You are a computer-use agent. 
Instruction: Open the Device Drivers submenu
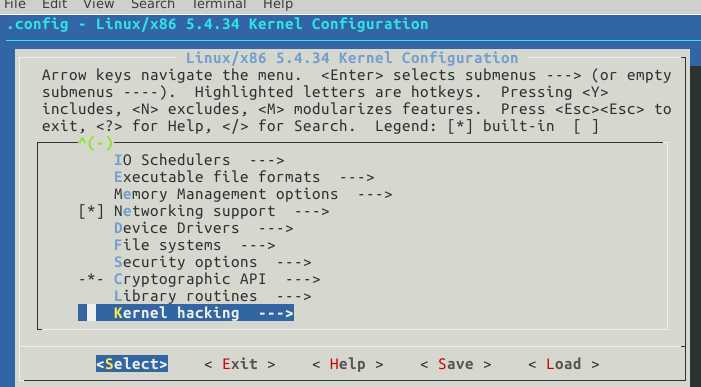click(203, 228)
